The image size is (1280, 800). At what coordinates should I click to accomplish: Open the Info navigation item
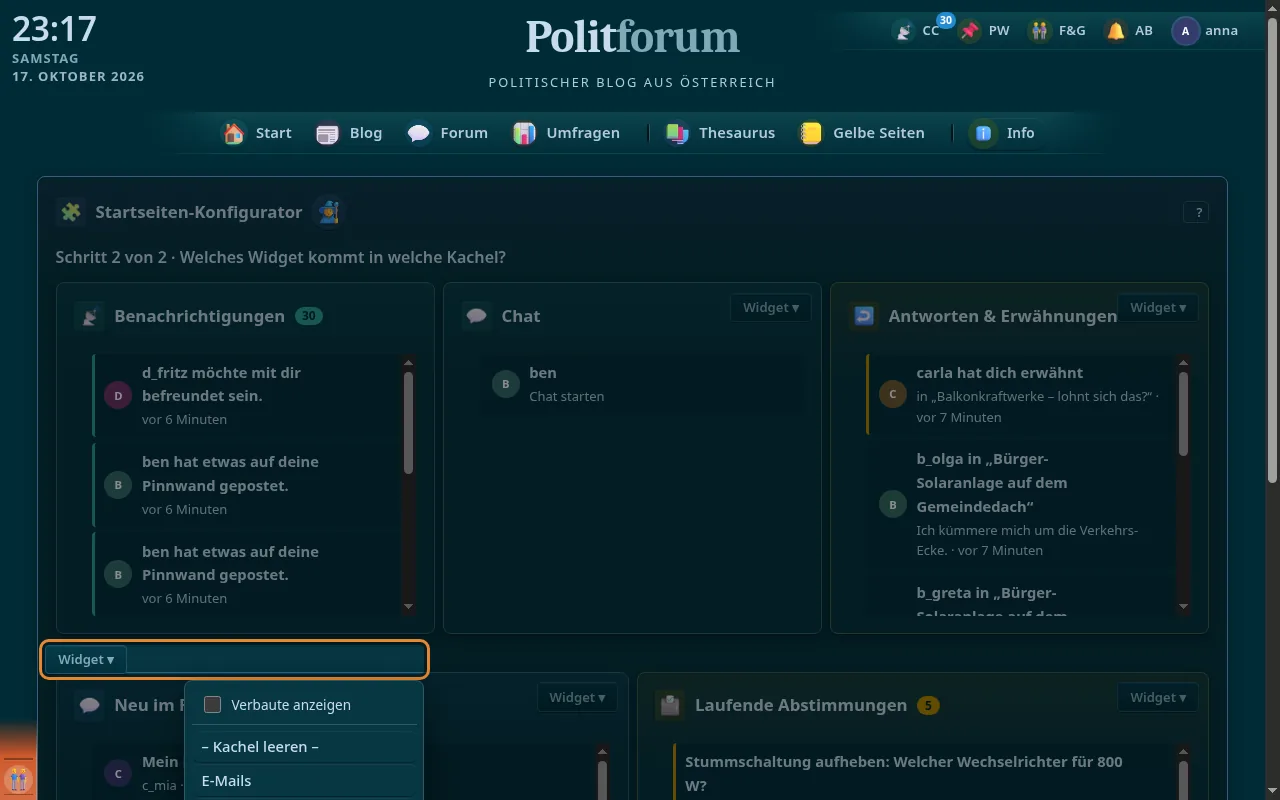(1002, 133)
